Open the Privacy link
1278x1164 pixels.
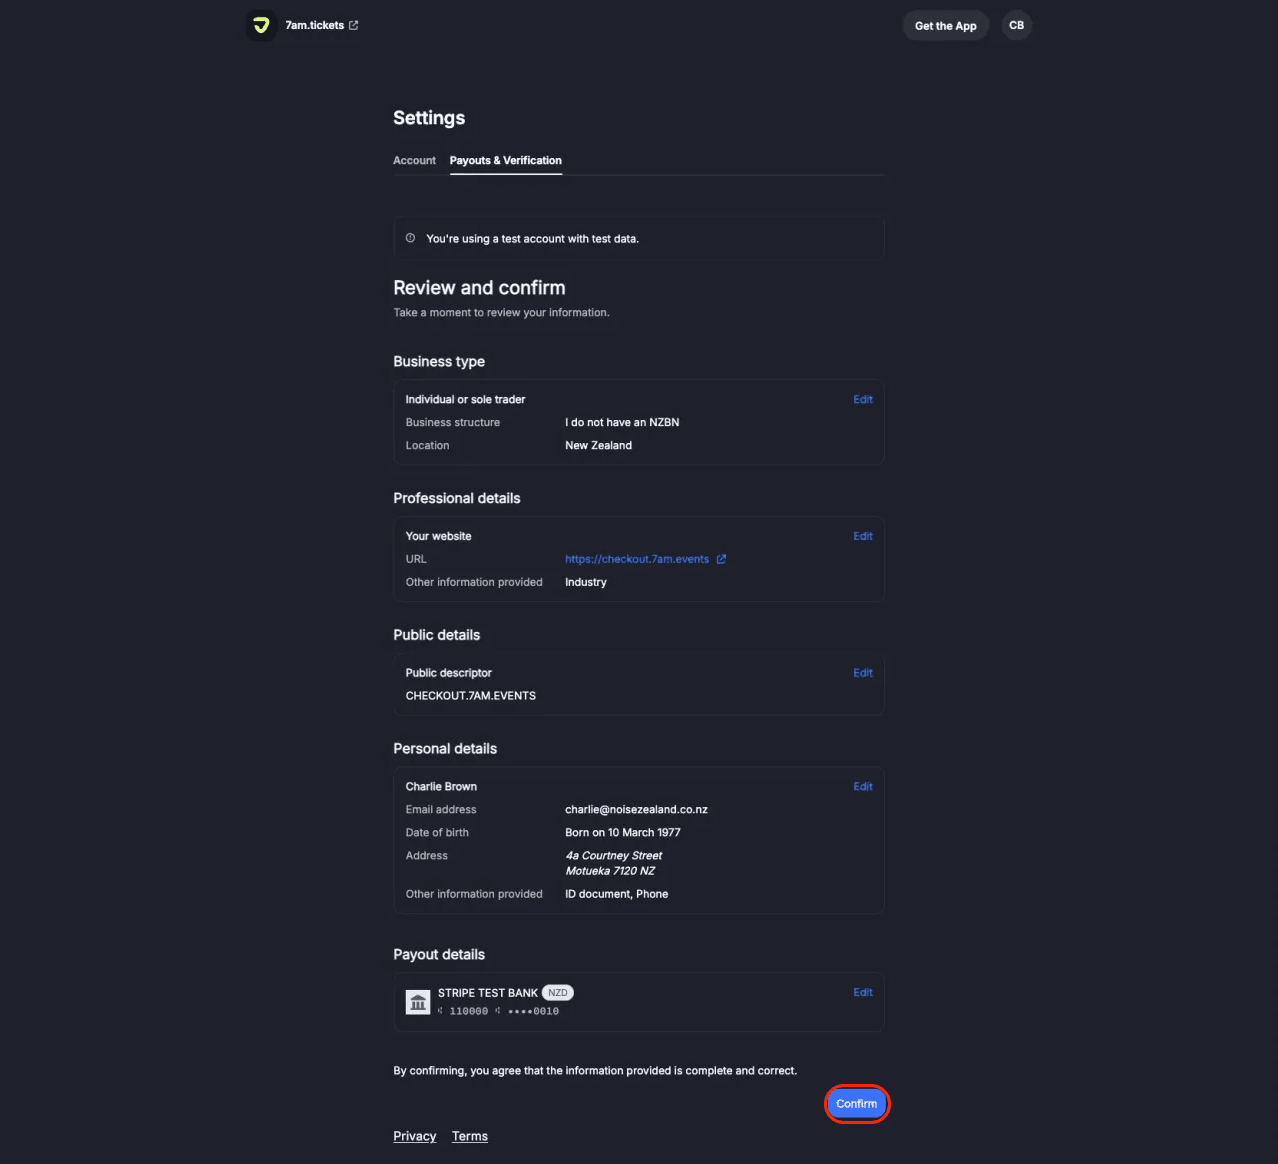(414, 1136)
